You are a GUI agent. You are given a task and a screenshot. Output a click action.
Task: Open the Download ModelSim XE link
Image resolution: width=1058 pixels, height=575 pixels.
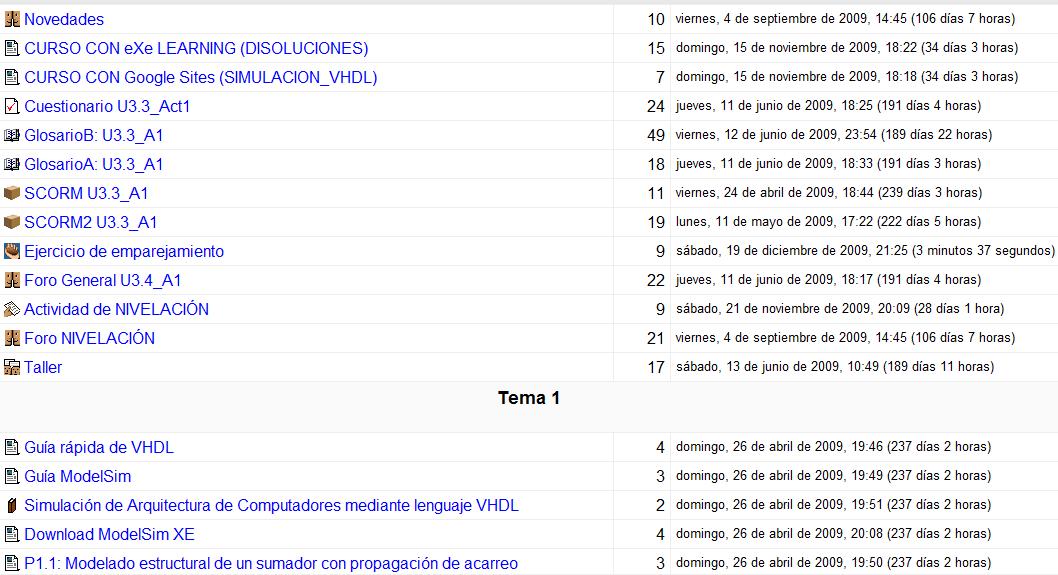tap(103, 534)
